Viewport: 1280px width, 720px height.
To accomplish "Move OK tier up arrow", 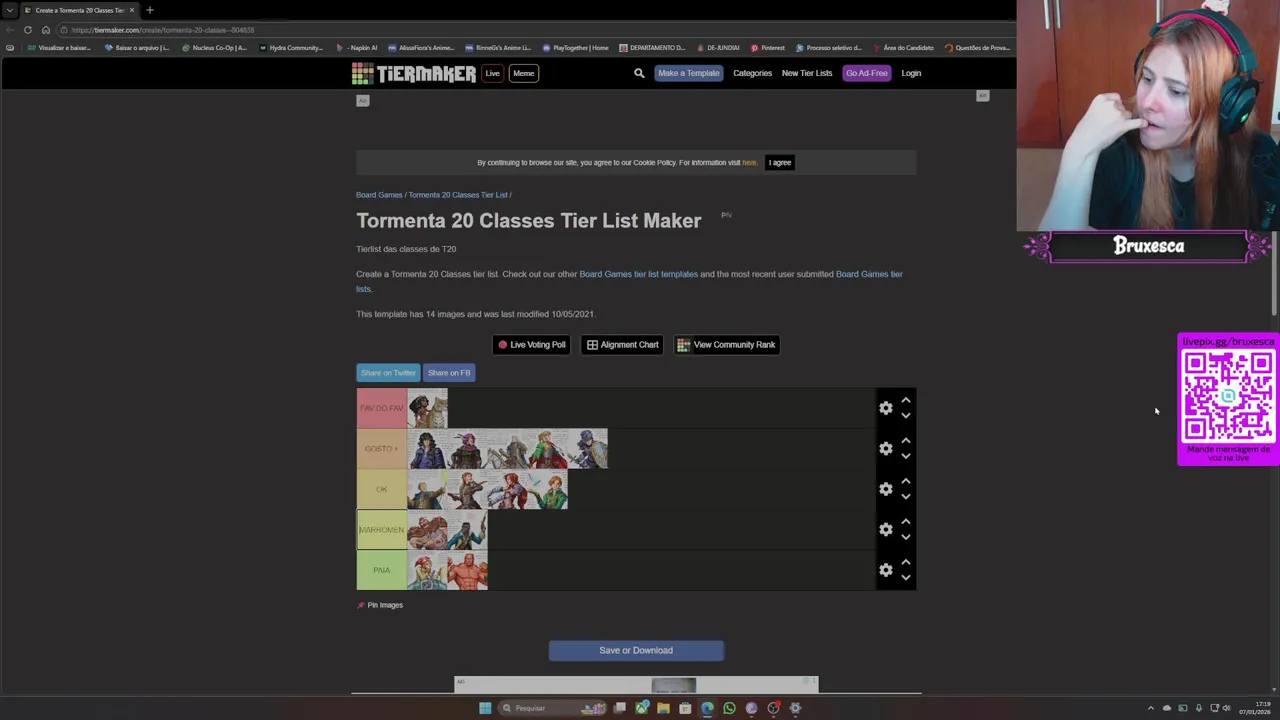I will [x=905, y=481].
